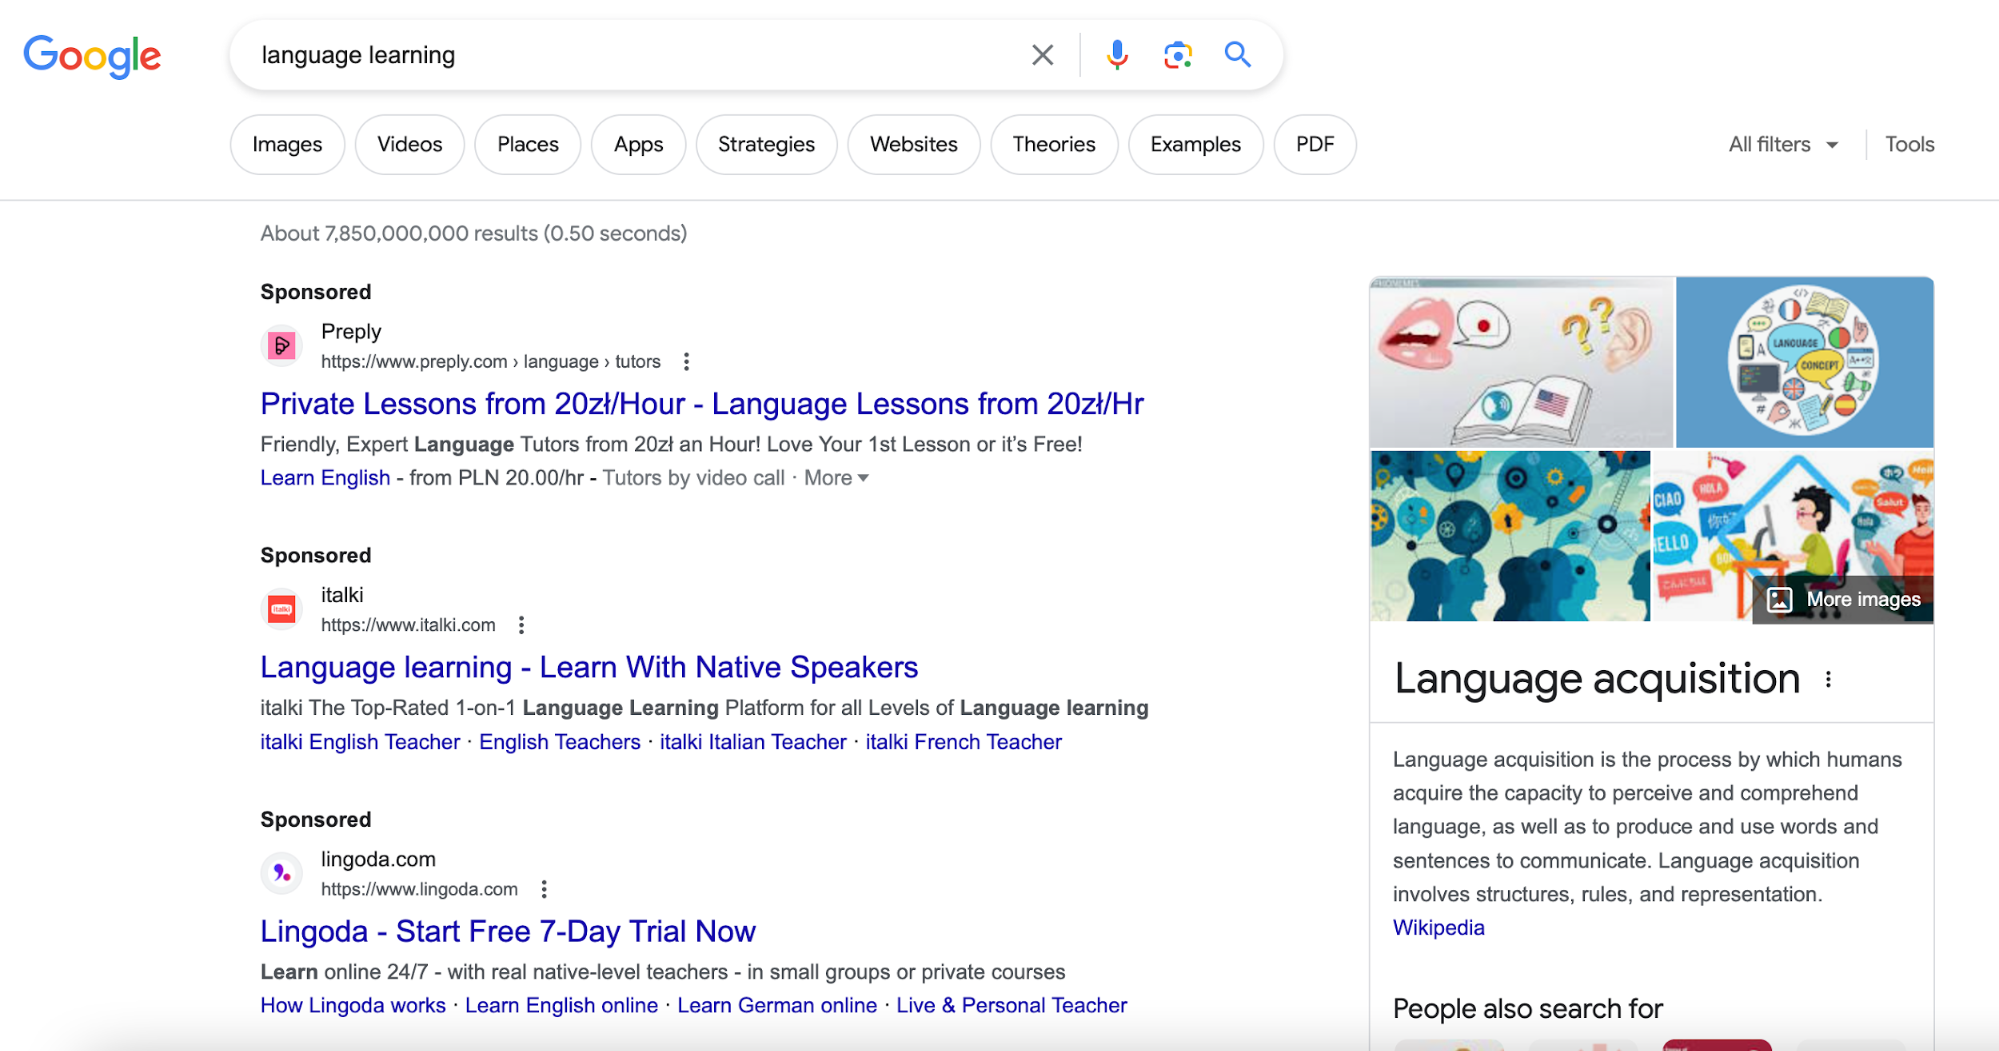This screenshot has height=1051, width=1999.
Task: Open three-dot menu next to Preply URL
Action: (x=686, y=362)
